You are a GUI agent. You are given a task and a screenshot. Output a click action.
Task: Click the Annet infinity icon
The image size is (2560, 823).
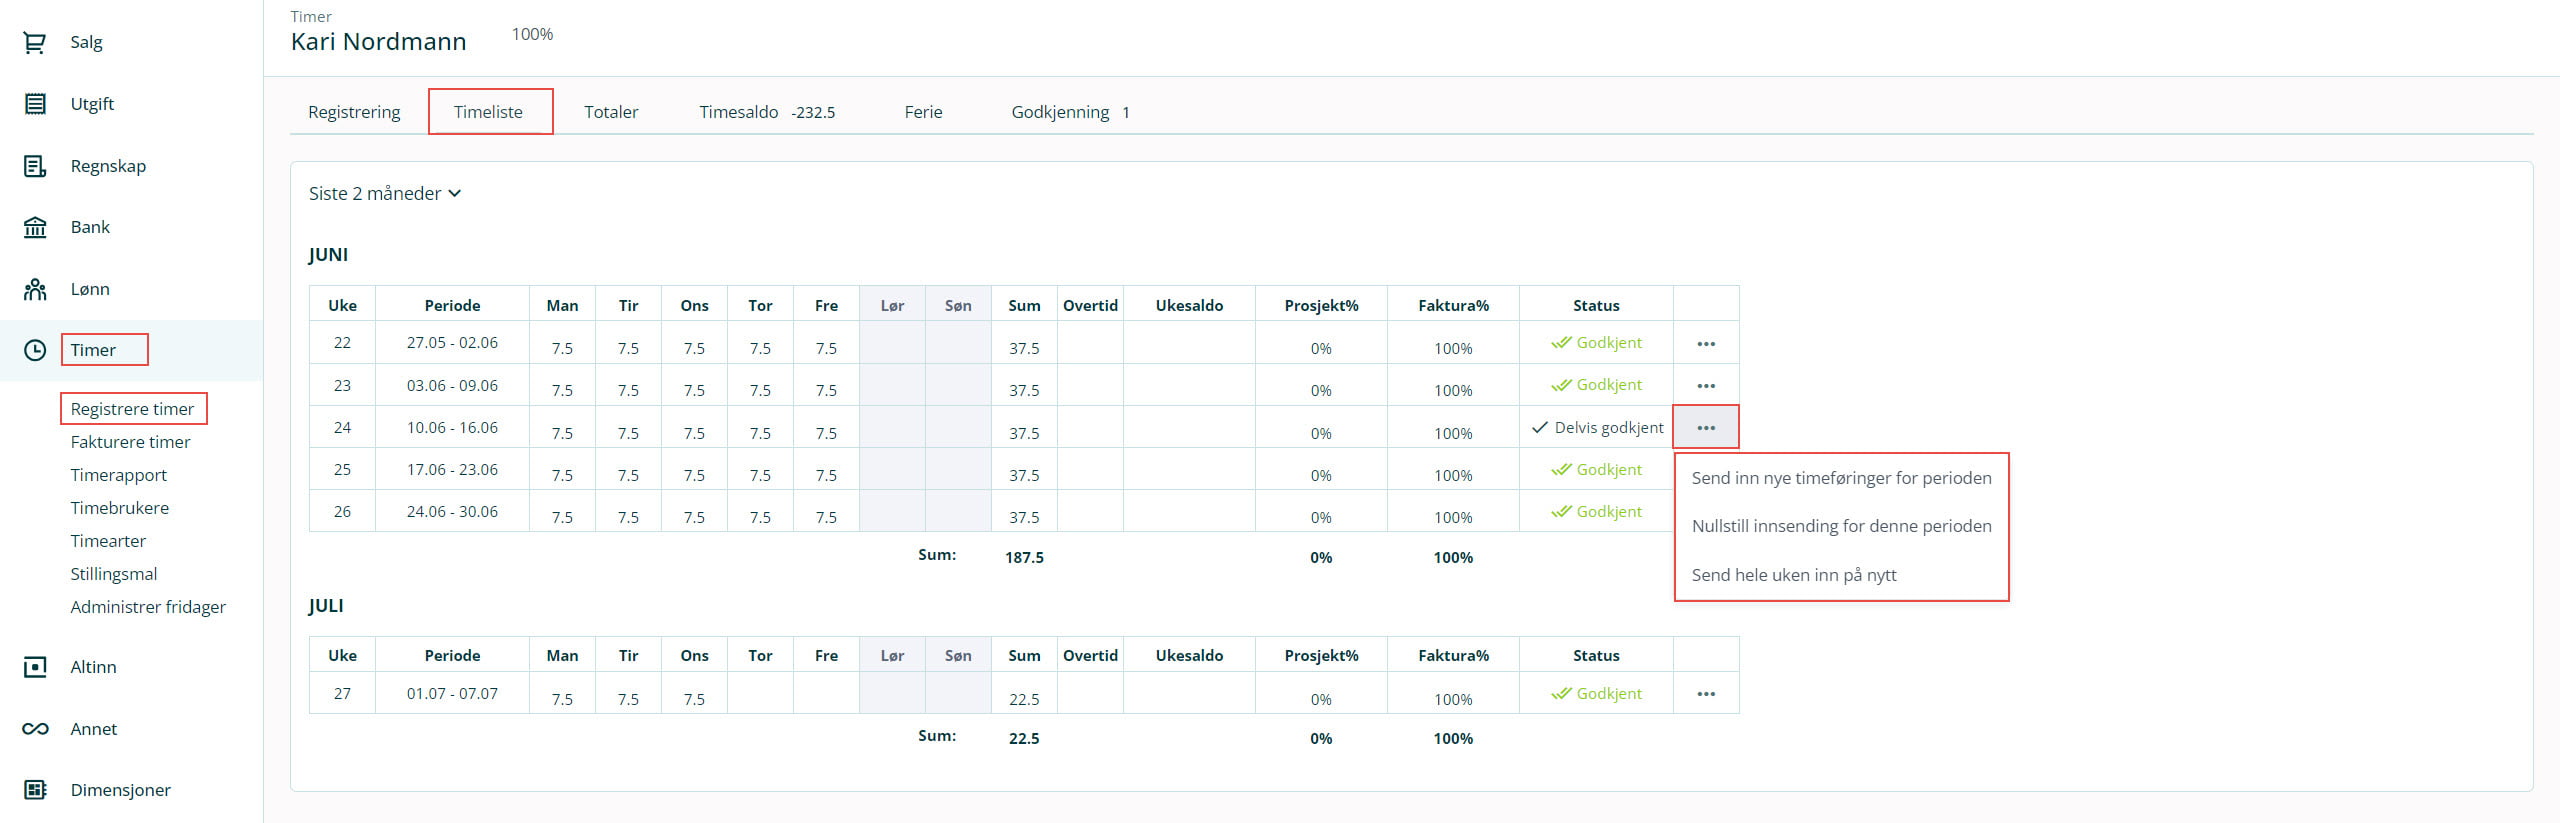35,729
